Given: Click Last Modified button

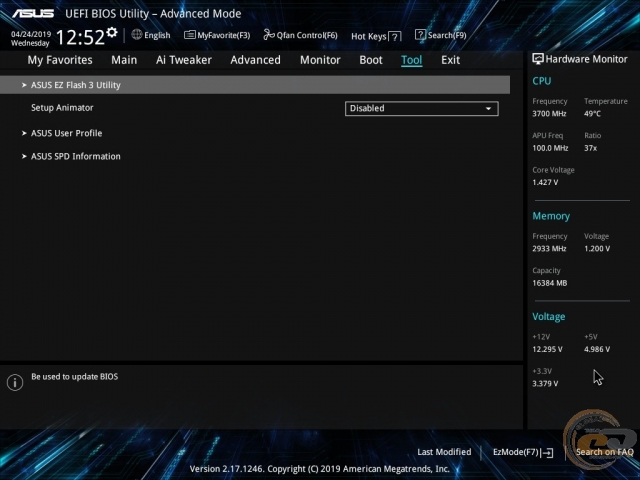Looking at the screenshot, I should [444, 452].
